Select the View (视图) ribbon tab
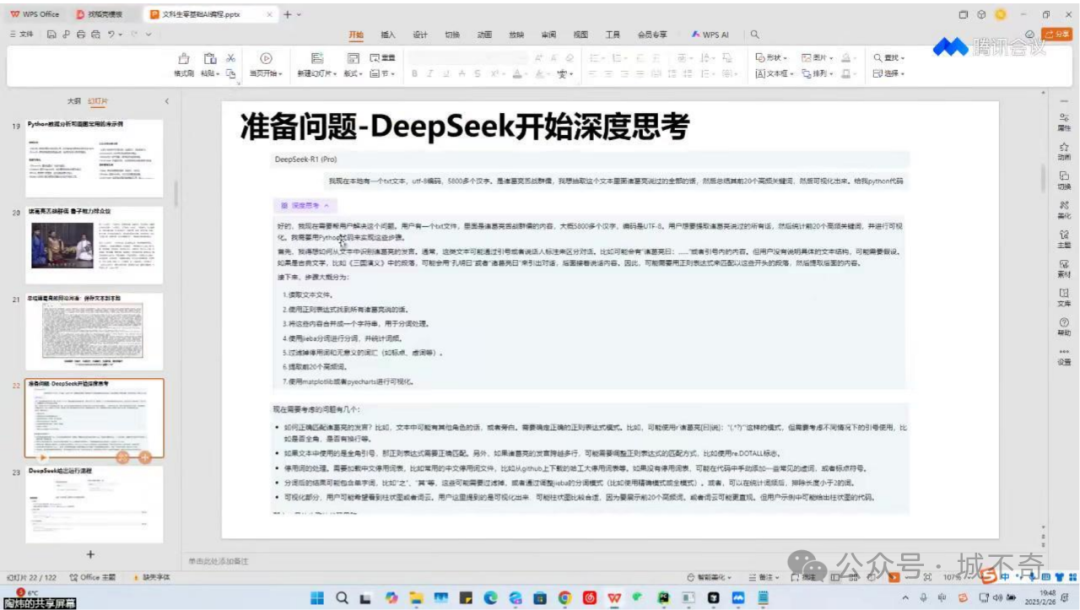 point(581,34)
